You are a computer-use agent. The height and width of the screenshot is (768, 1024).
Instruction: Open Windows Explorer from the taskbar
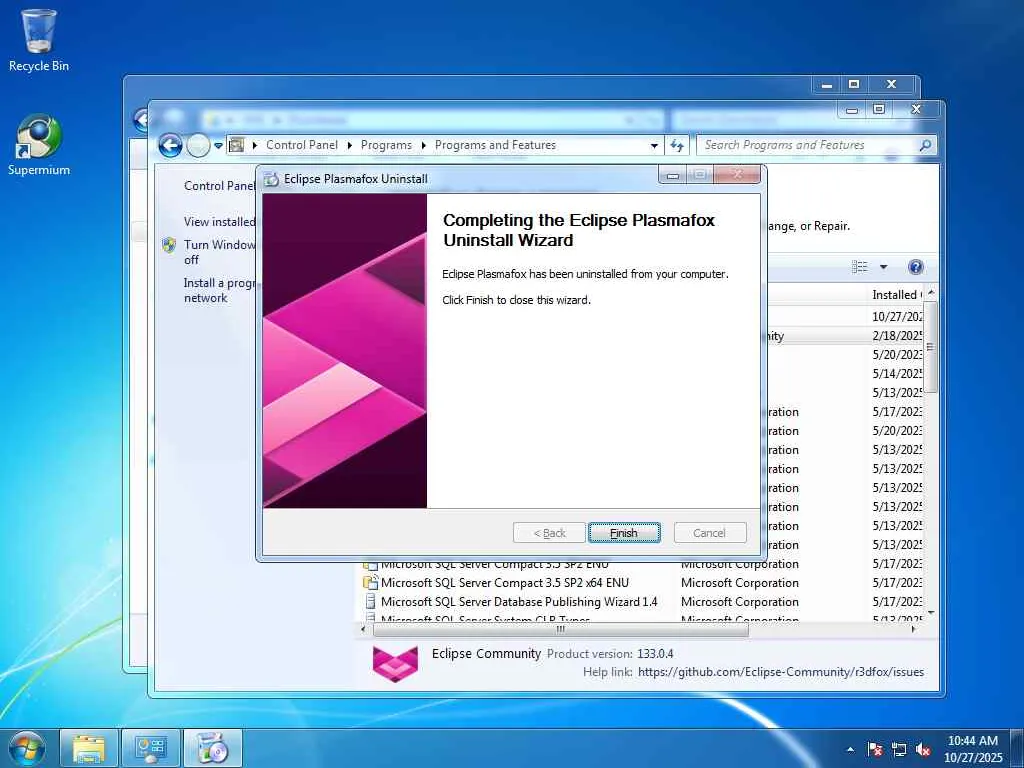click(x=89, y=748)
